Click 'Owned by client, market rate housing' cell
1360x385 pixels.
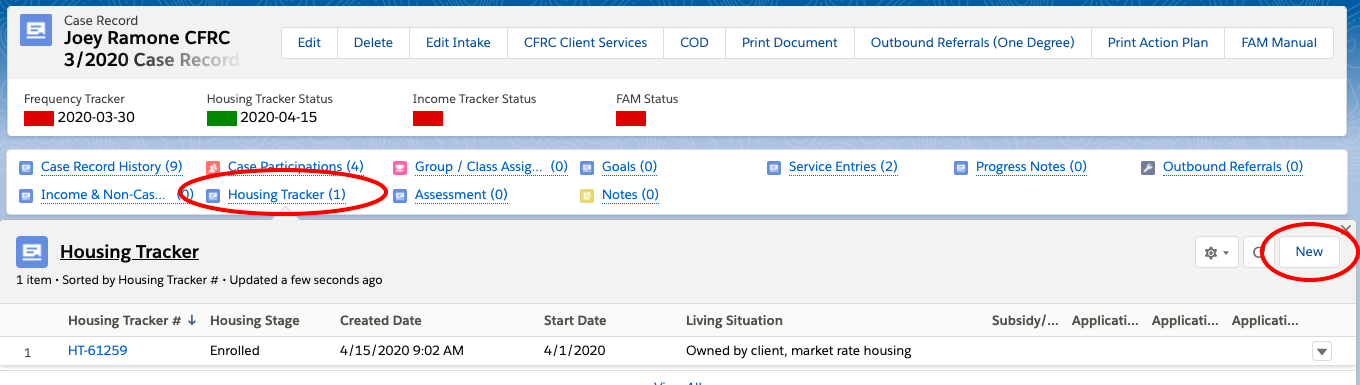tap(799, 351)
